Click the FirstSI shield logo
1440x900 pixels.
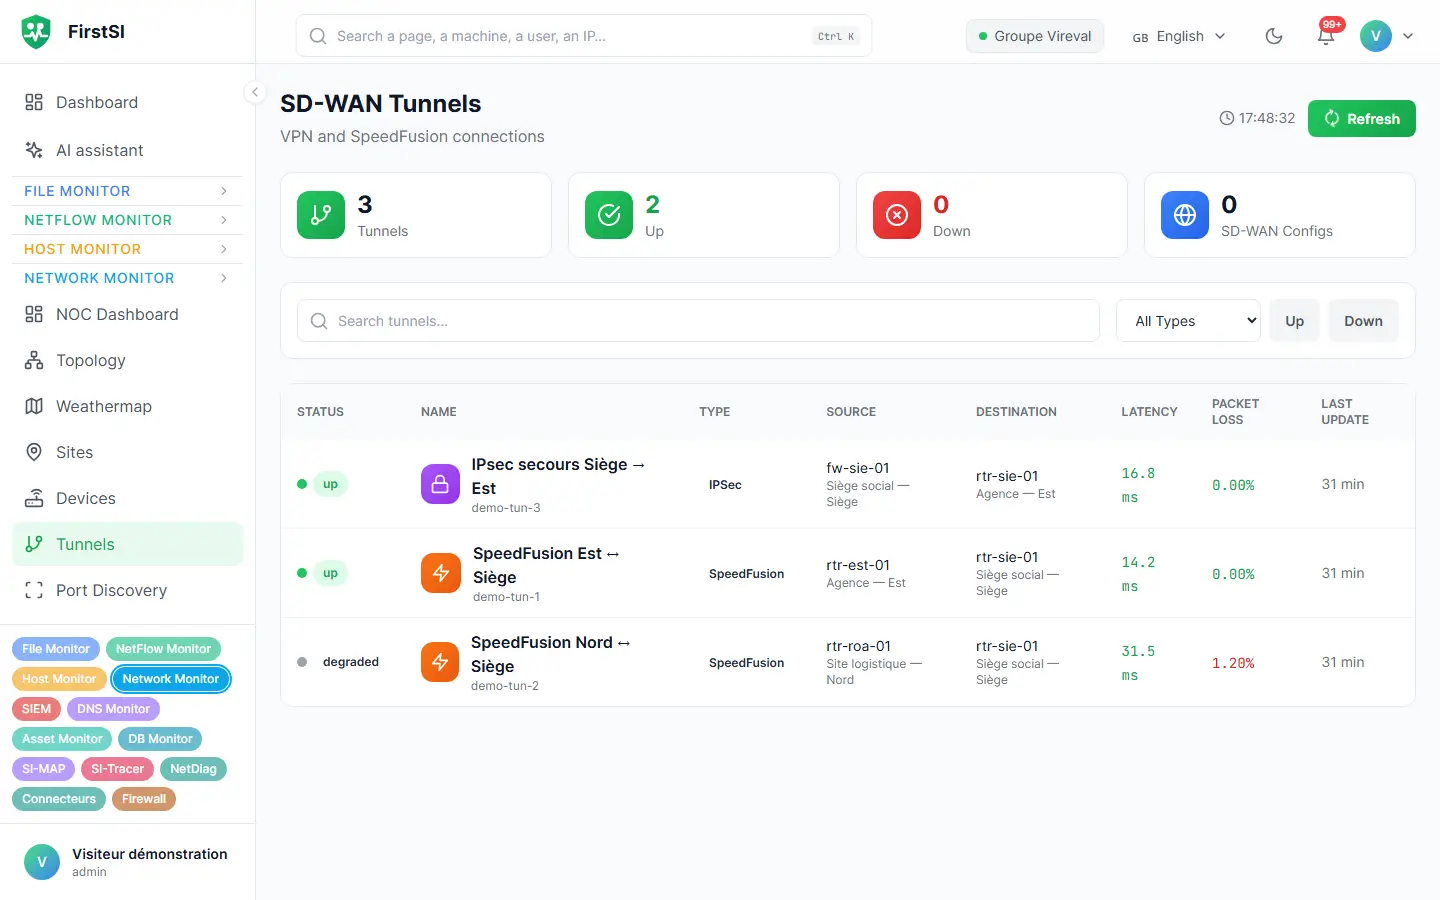[x=36, y=32]
